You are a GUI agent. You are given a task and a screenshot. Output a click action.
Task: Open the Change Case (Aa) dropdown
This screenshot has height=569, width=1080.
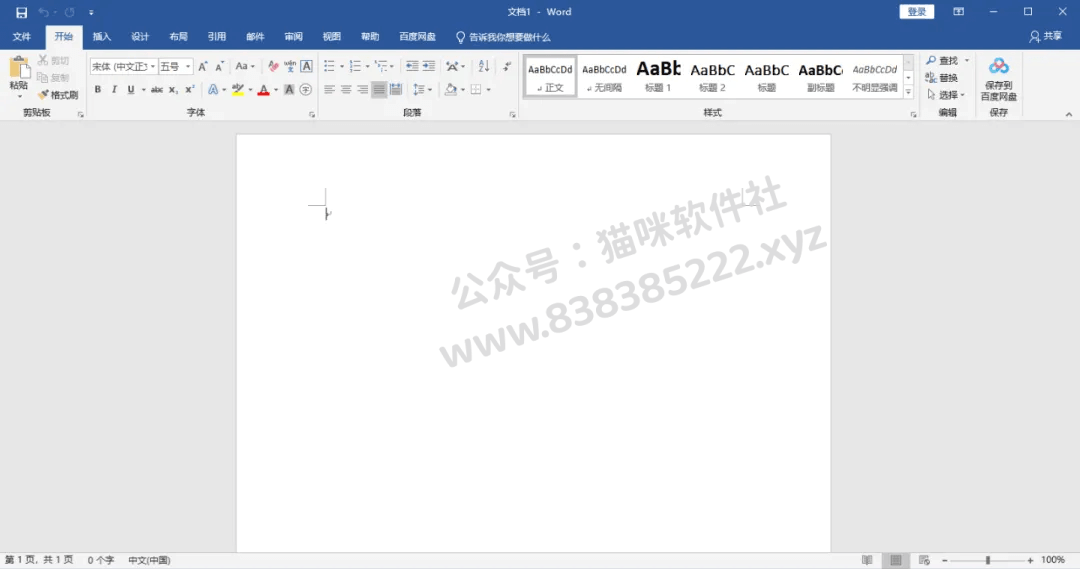245,67
